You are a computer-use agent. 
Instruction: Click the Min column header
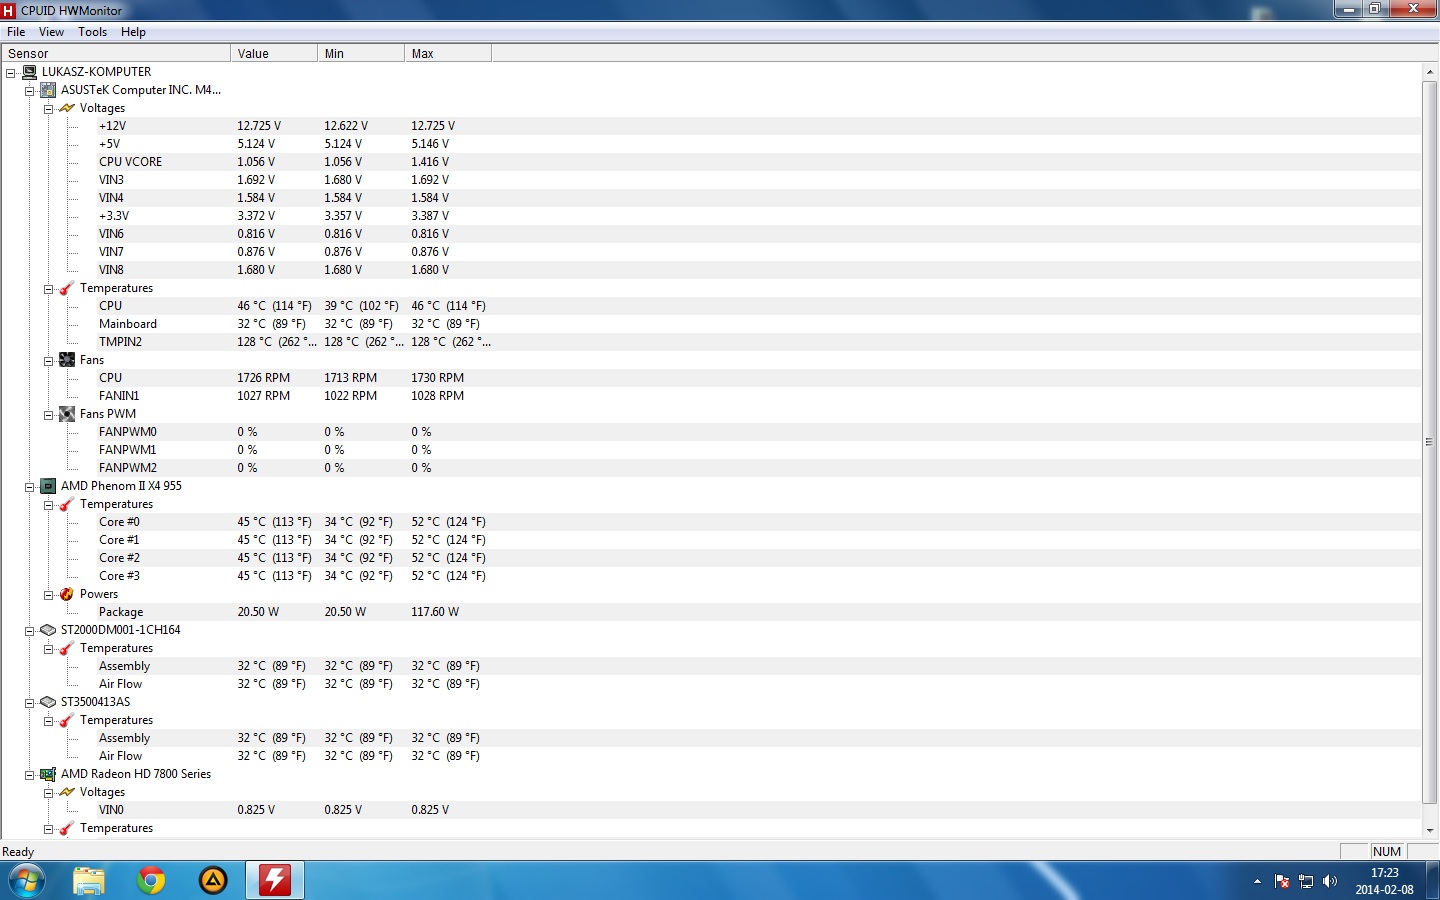(x=361, y=54)
